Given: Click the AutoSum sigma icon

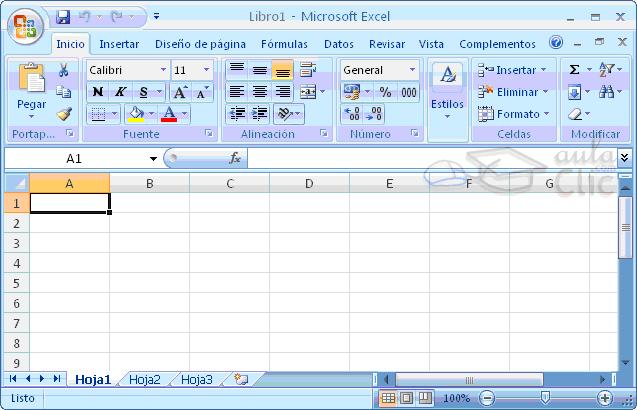Looking at the screenshot, I should (x=574, y=70).
